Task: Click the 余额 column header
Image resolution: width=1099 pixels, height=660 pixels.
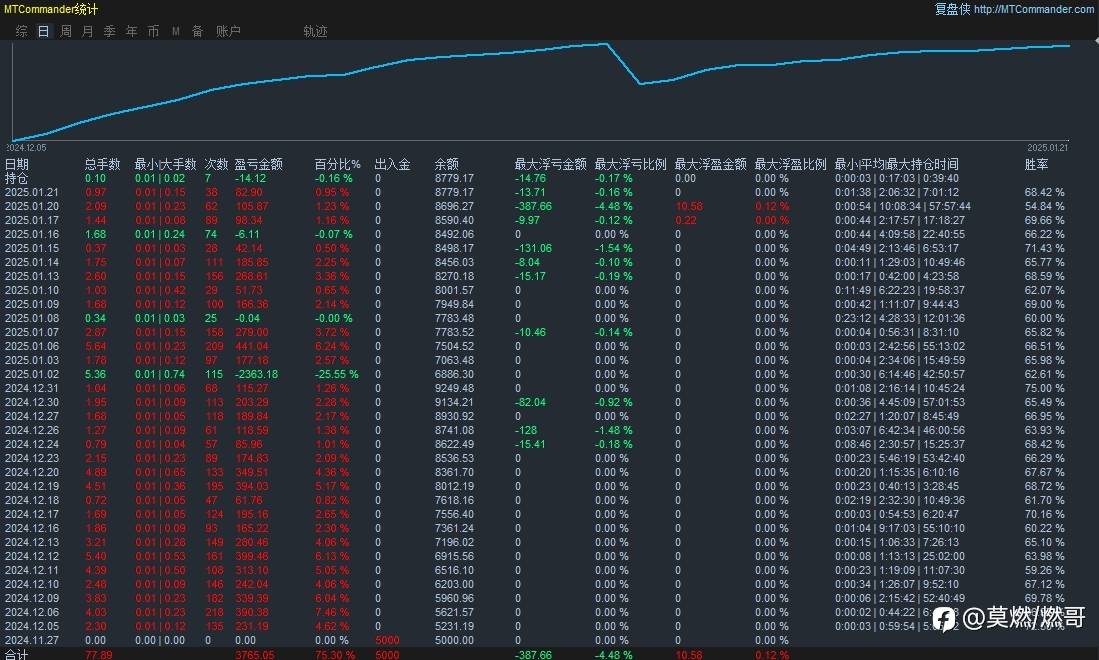Action: [446, 164]
